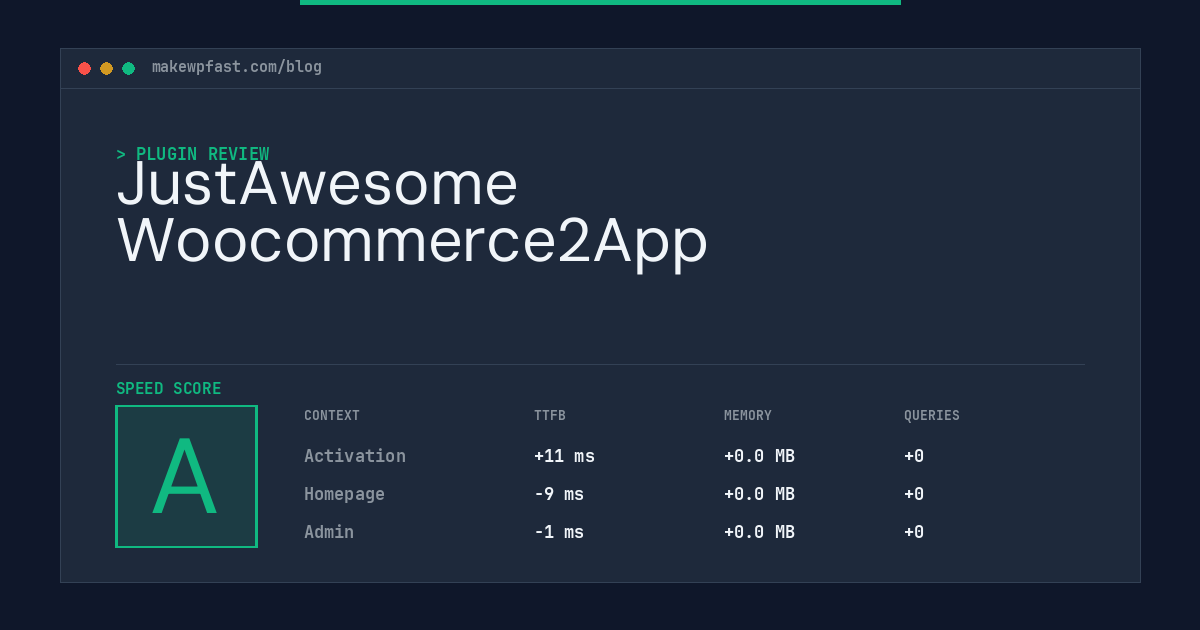Click Admin row memory +0.0 MB

[759, 532]
